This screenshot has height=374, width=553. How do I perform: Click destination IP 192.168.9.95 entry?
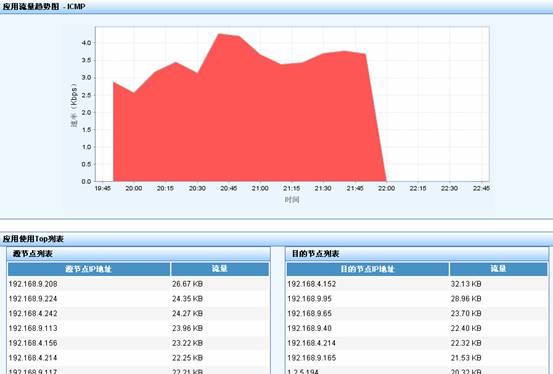(x=417, y=299)
